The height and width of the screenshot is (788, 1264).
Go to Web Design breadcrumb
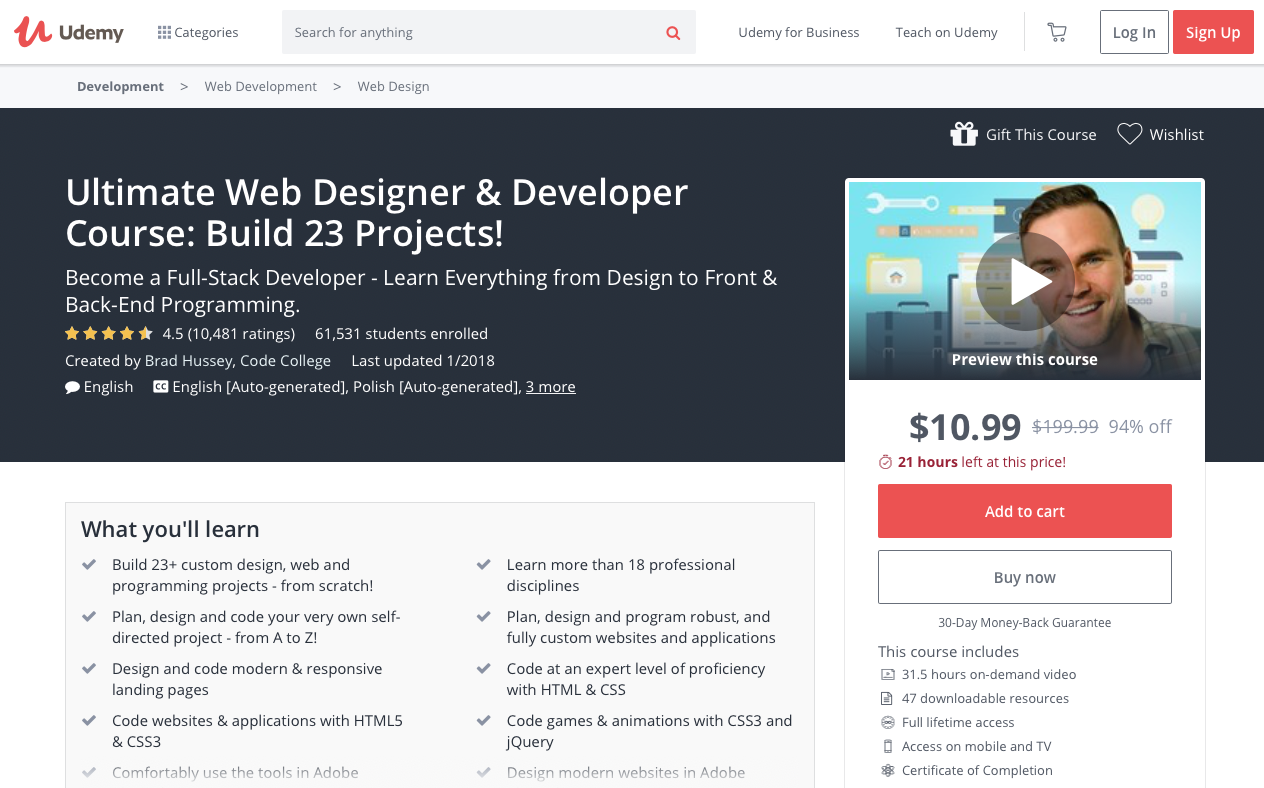pyautogui.click(x=394, y=86)
